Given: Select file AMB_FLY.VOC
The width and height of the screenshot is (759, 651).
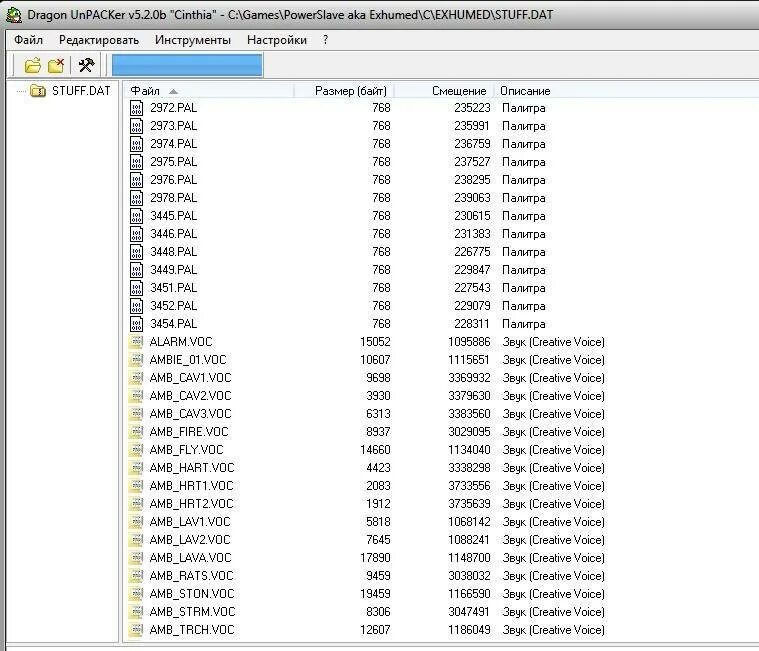Looking at the screenshot, I should click(x=186, y=450).
